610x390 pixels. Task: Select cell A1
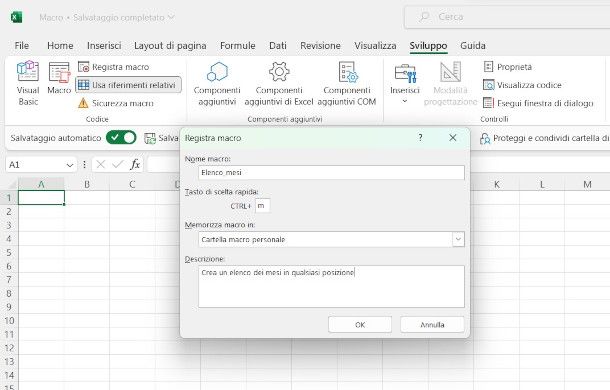pos(41,197)
